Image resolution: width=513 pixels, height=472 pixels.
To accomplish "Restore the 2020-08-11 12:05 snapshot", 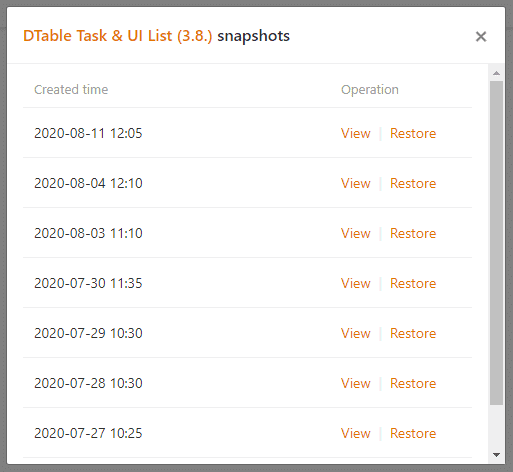I will click(413, 133).
